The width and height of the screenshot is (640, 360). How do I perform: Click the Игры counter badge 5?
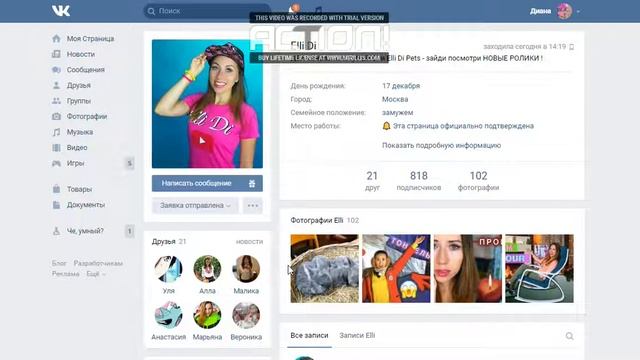click(129, 163)
